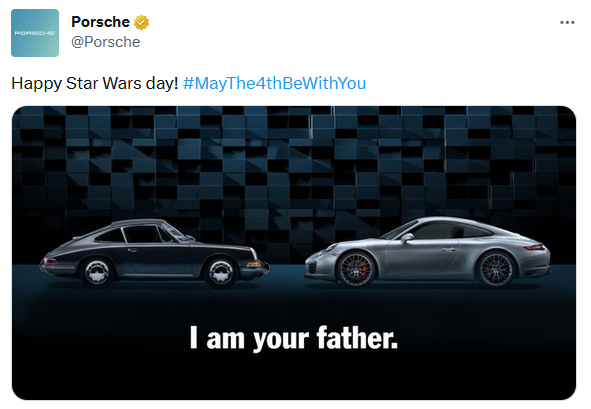Click the rear wheel of the classic Porsche
The width and height of the screenshot is (591, 409).
[x=96, y=271]
